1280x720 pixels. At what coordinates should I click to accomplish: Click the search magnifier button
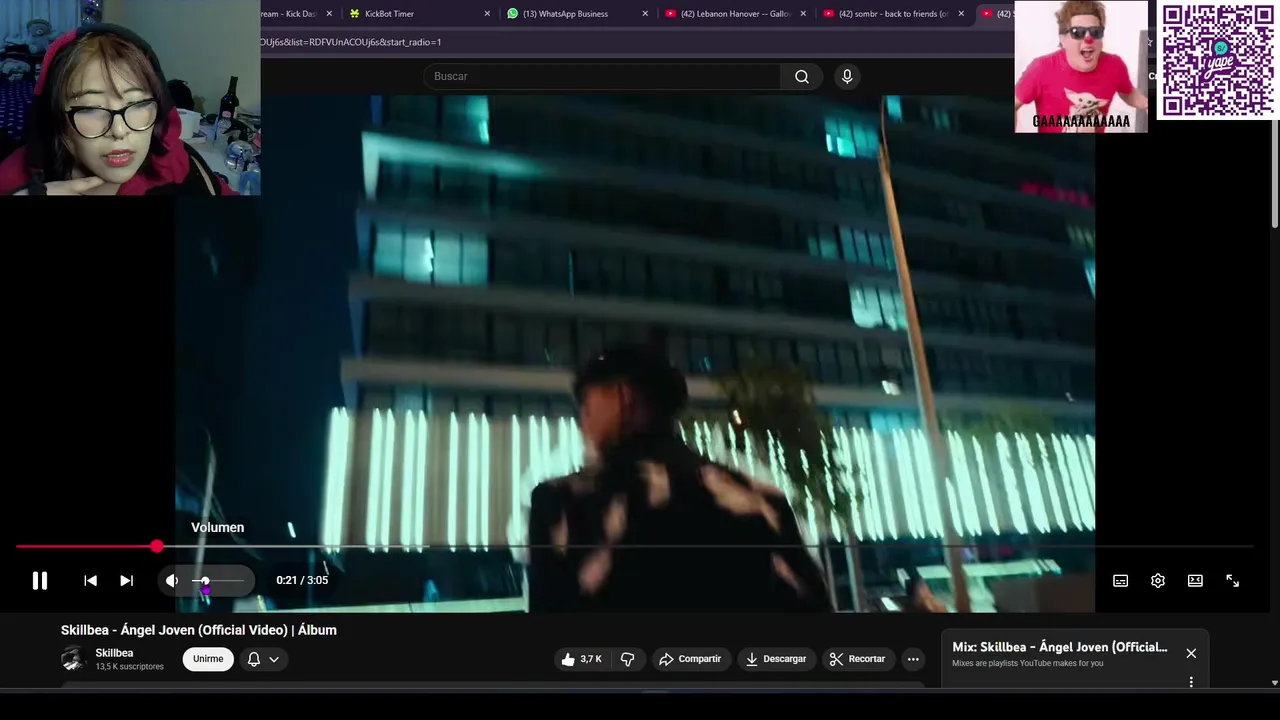(x=802, y=76)
